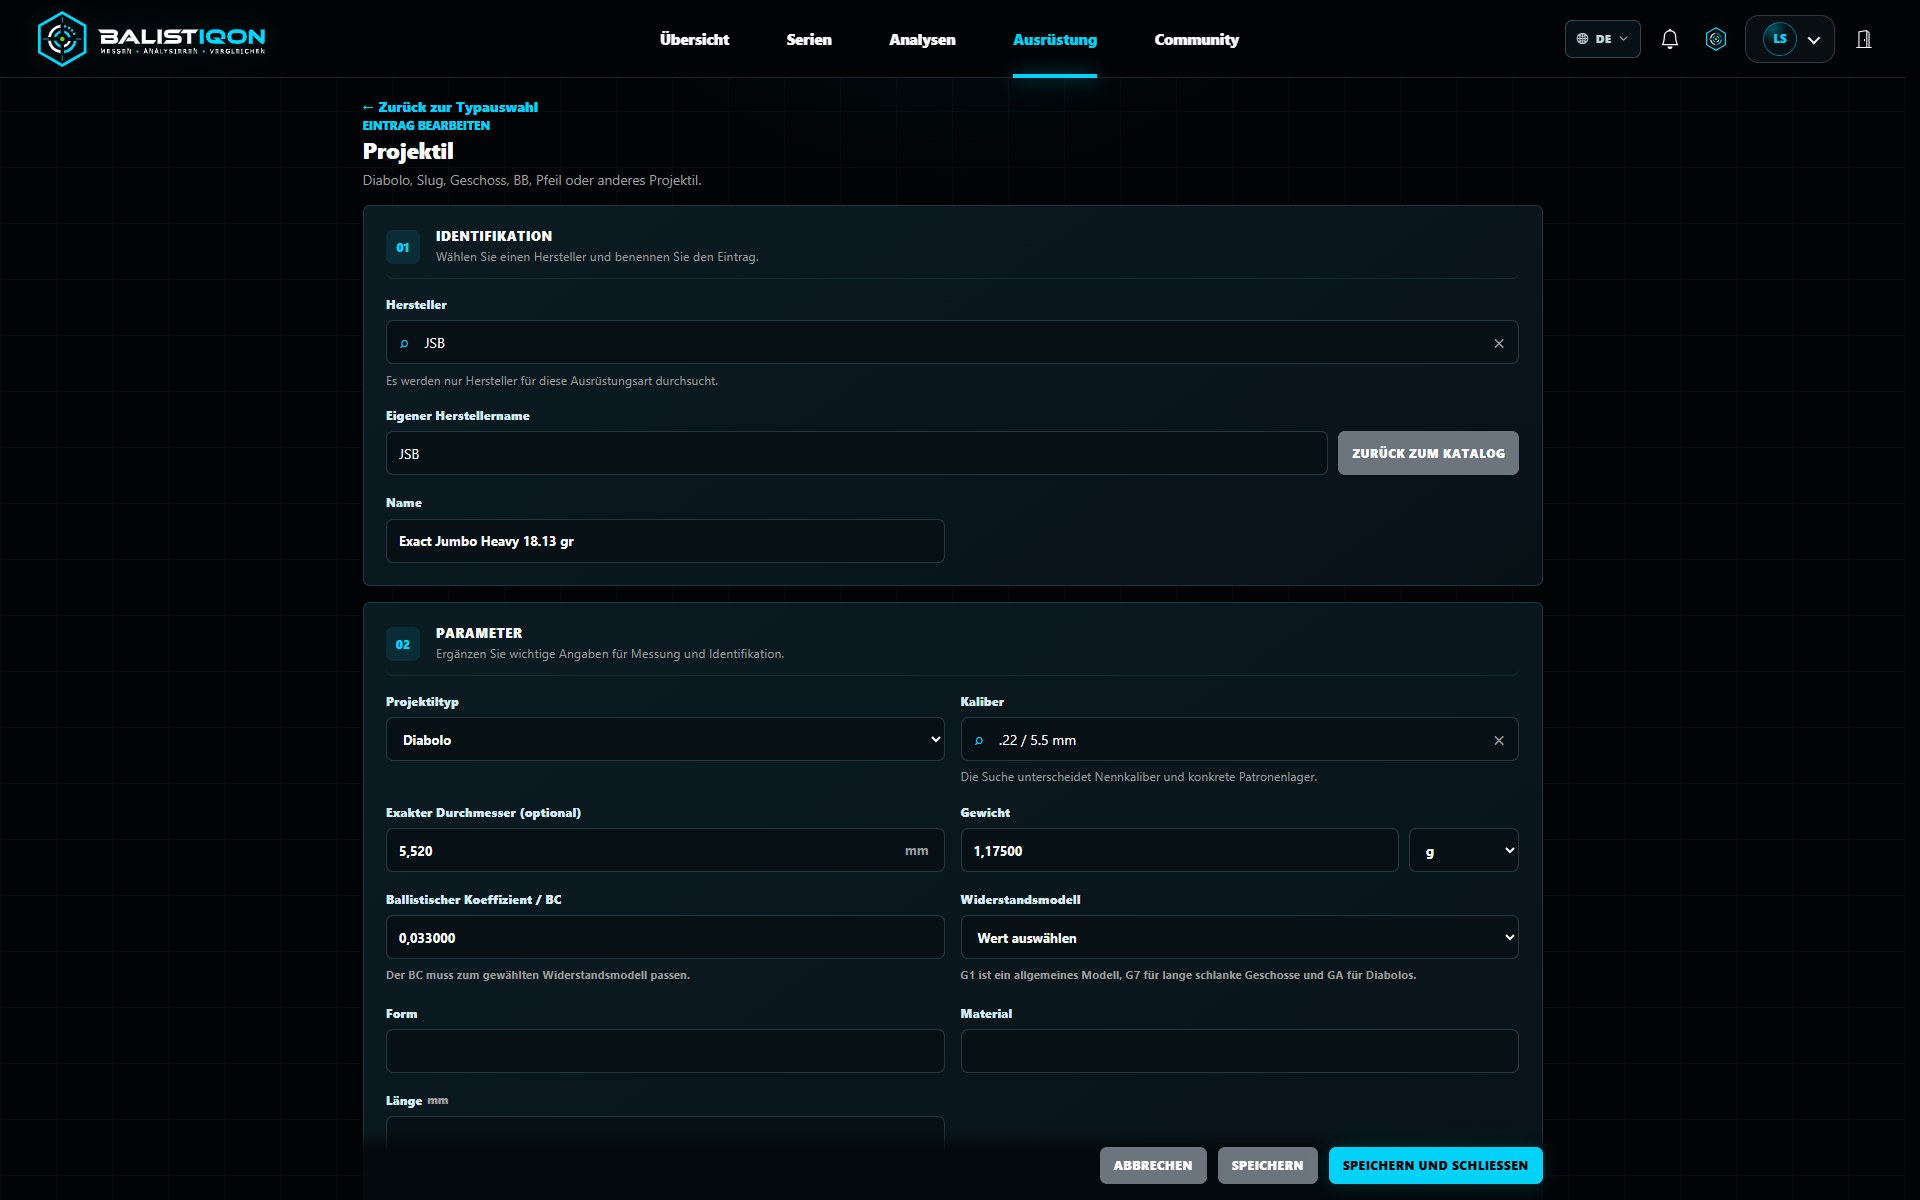Click the Name input field
The height and width of the screenshot is (1200, 1920).
665,541
